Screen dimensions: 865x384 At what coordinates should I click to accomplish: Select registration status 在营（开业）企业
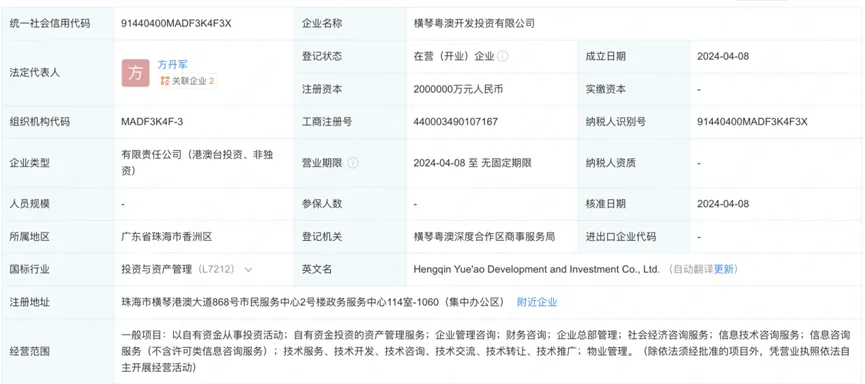pyautogui.click(x=454, y=56)
